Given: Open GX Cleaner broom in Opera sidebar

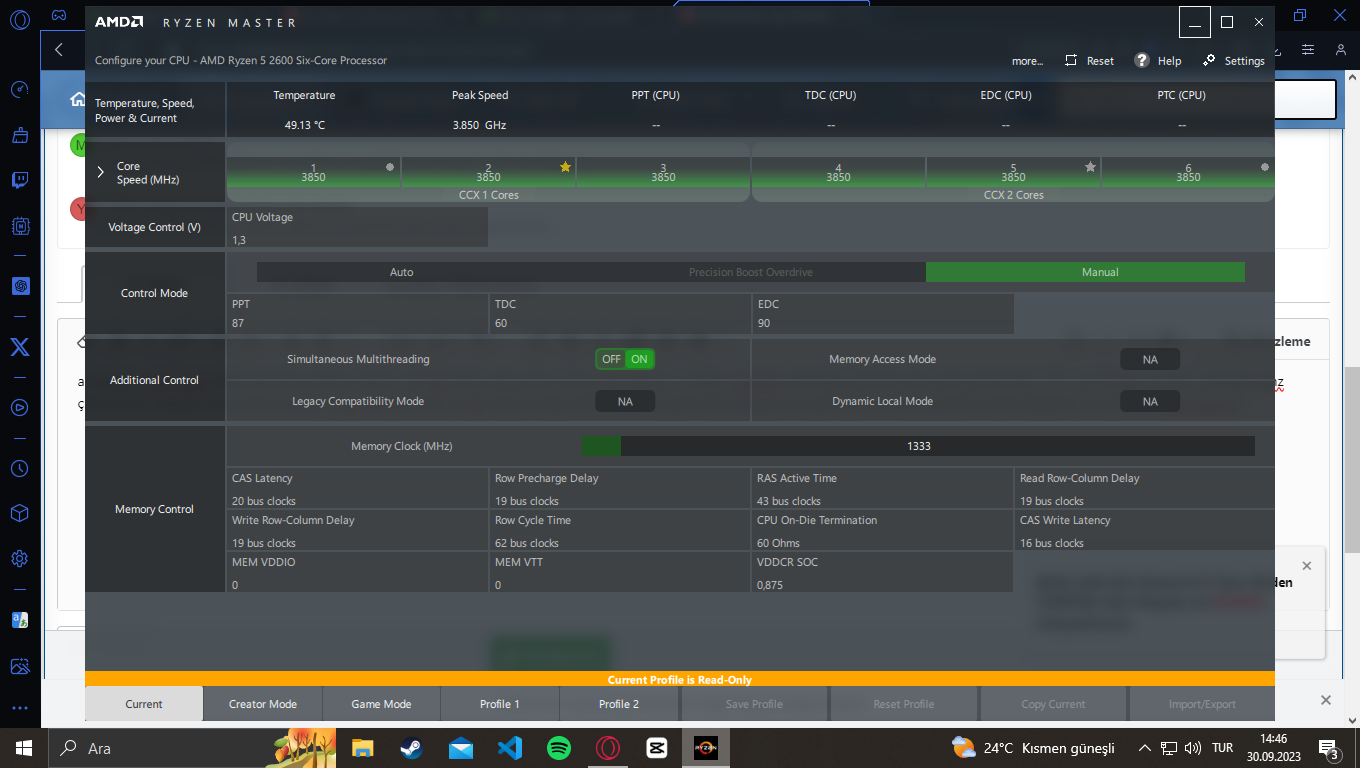Looking at the screenshot, I should pos(20,135).
